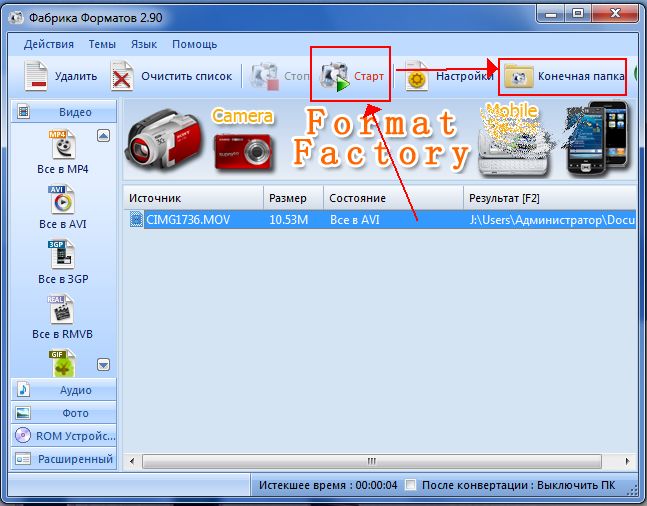
Task: Click the Mobile phones banner image
Action: pyautogui.click(x=598, y=138)
